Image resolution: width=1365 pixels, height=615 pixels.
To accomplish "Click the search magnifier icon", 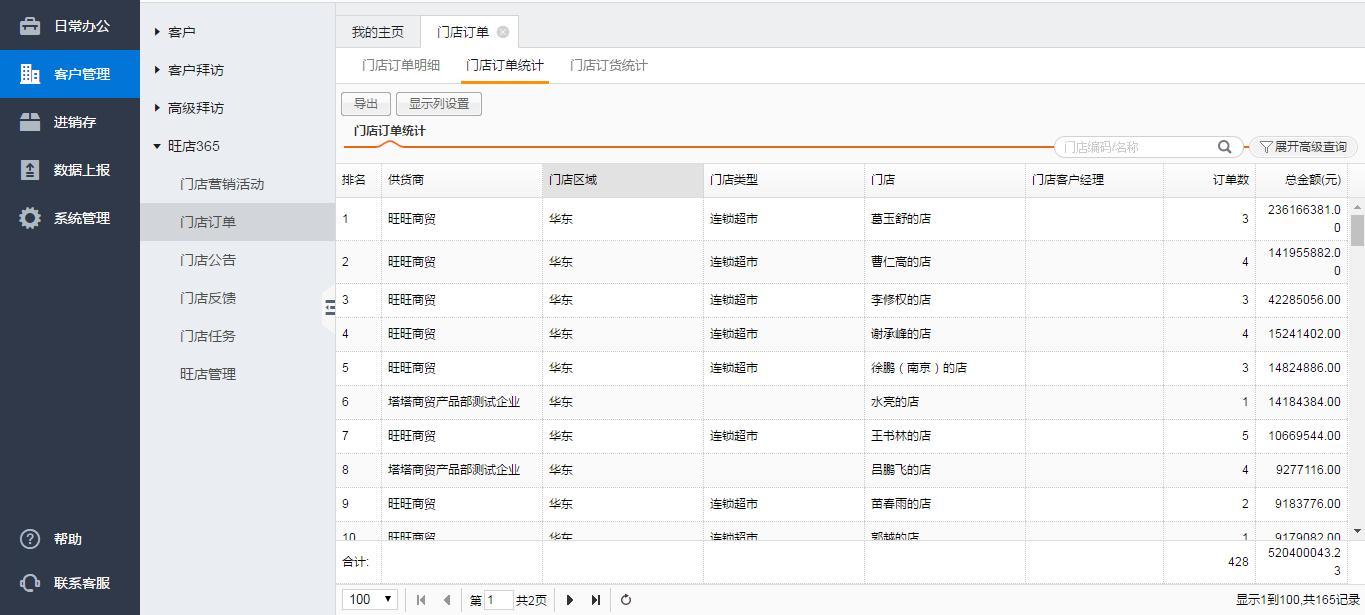I will pos(1224,147).
